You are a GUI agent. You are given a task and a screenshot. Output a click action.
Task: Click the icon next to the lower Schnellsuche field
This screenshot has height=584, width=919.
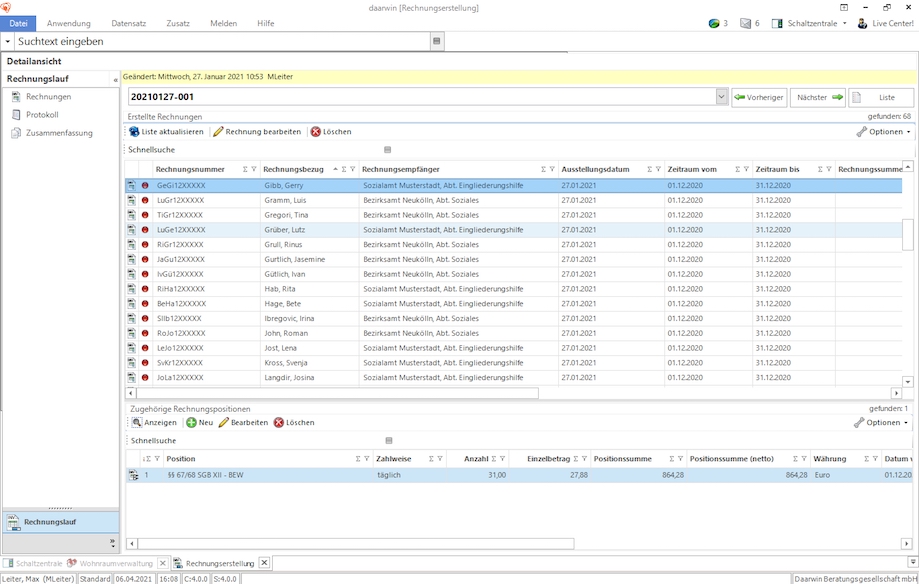click(389, 440)
